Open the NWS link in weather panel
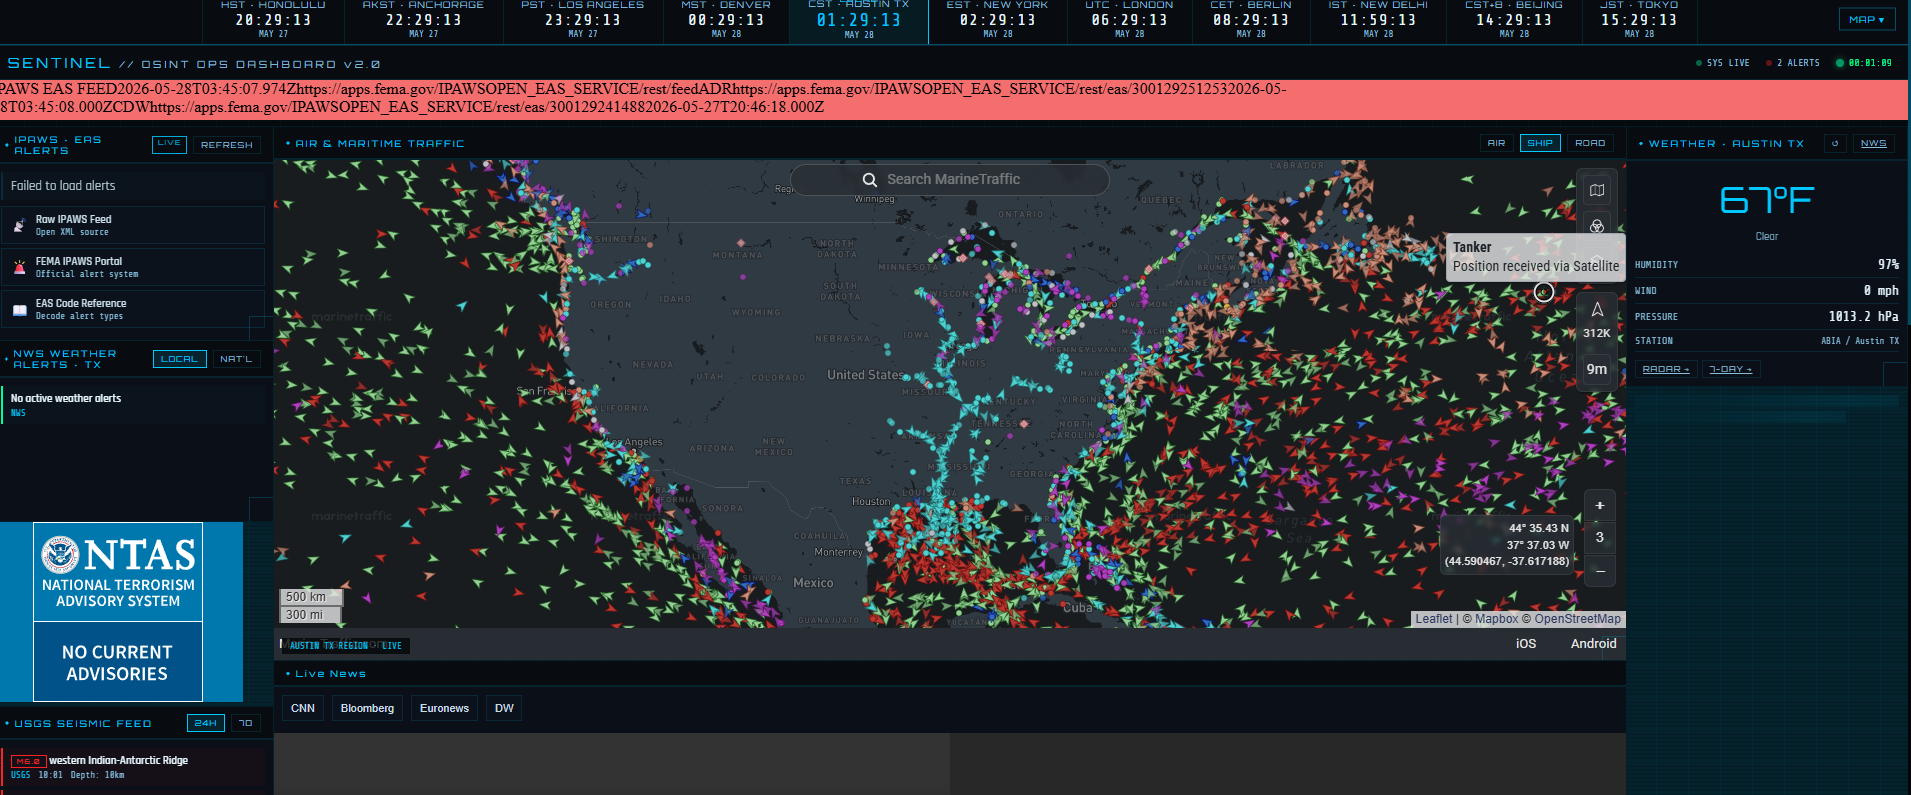Viewport: 1911px width, 795px height. point(1873,144)
